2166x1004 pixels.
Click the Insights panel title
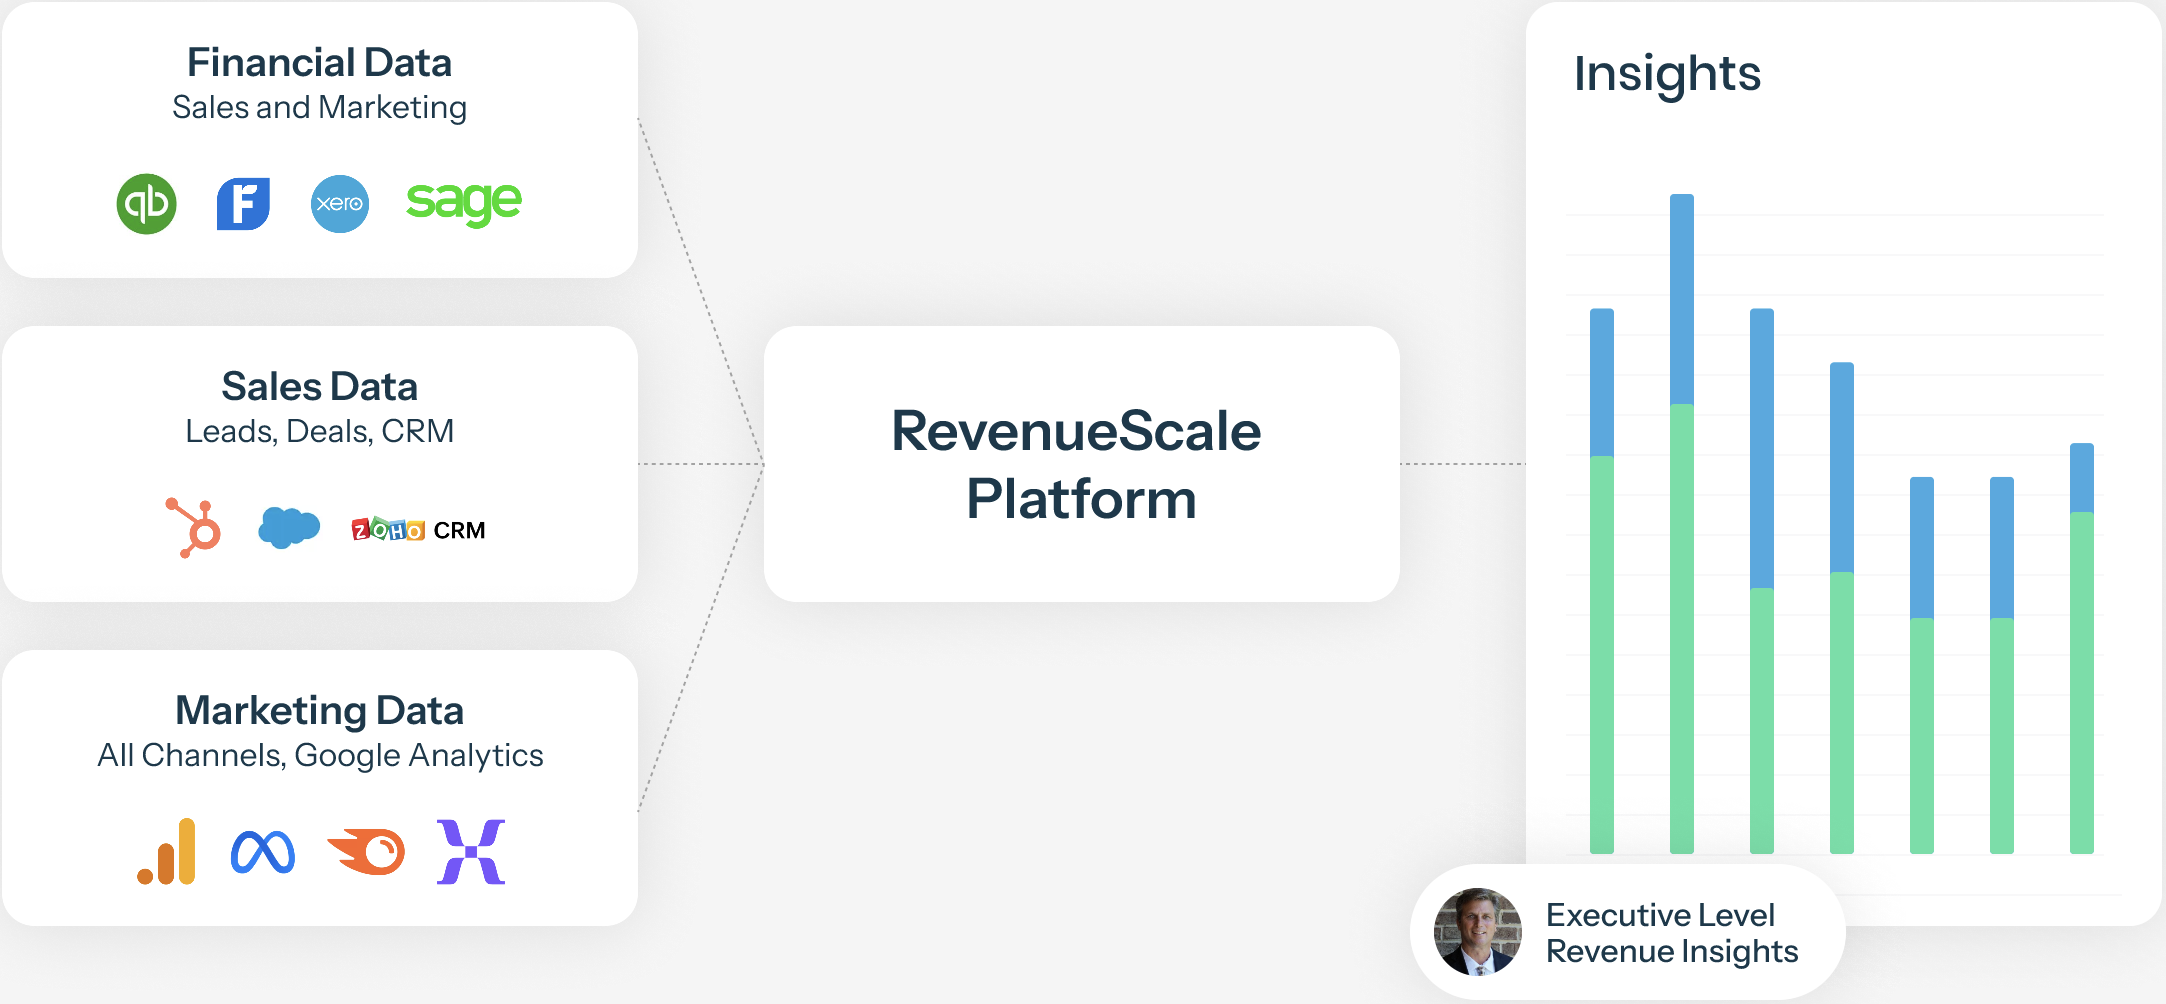click(x=1667, y=74)
